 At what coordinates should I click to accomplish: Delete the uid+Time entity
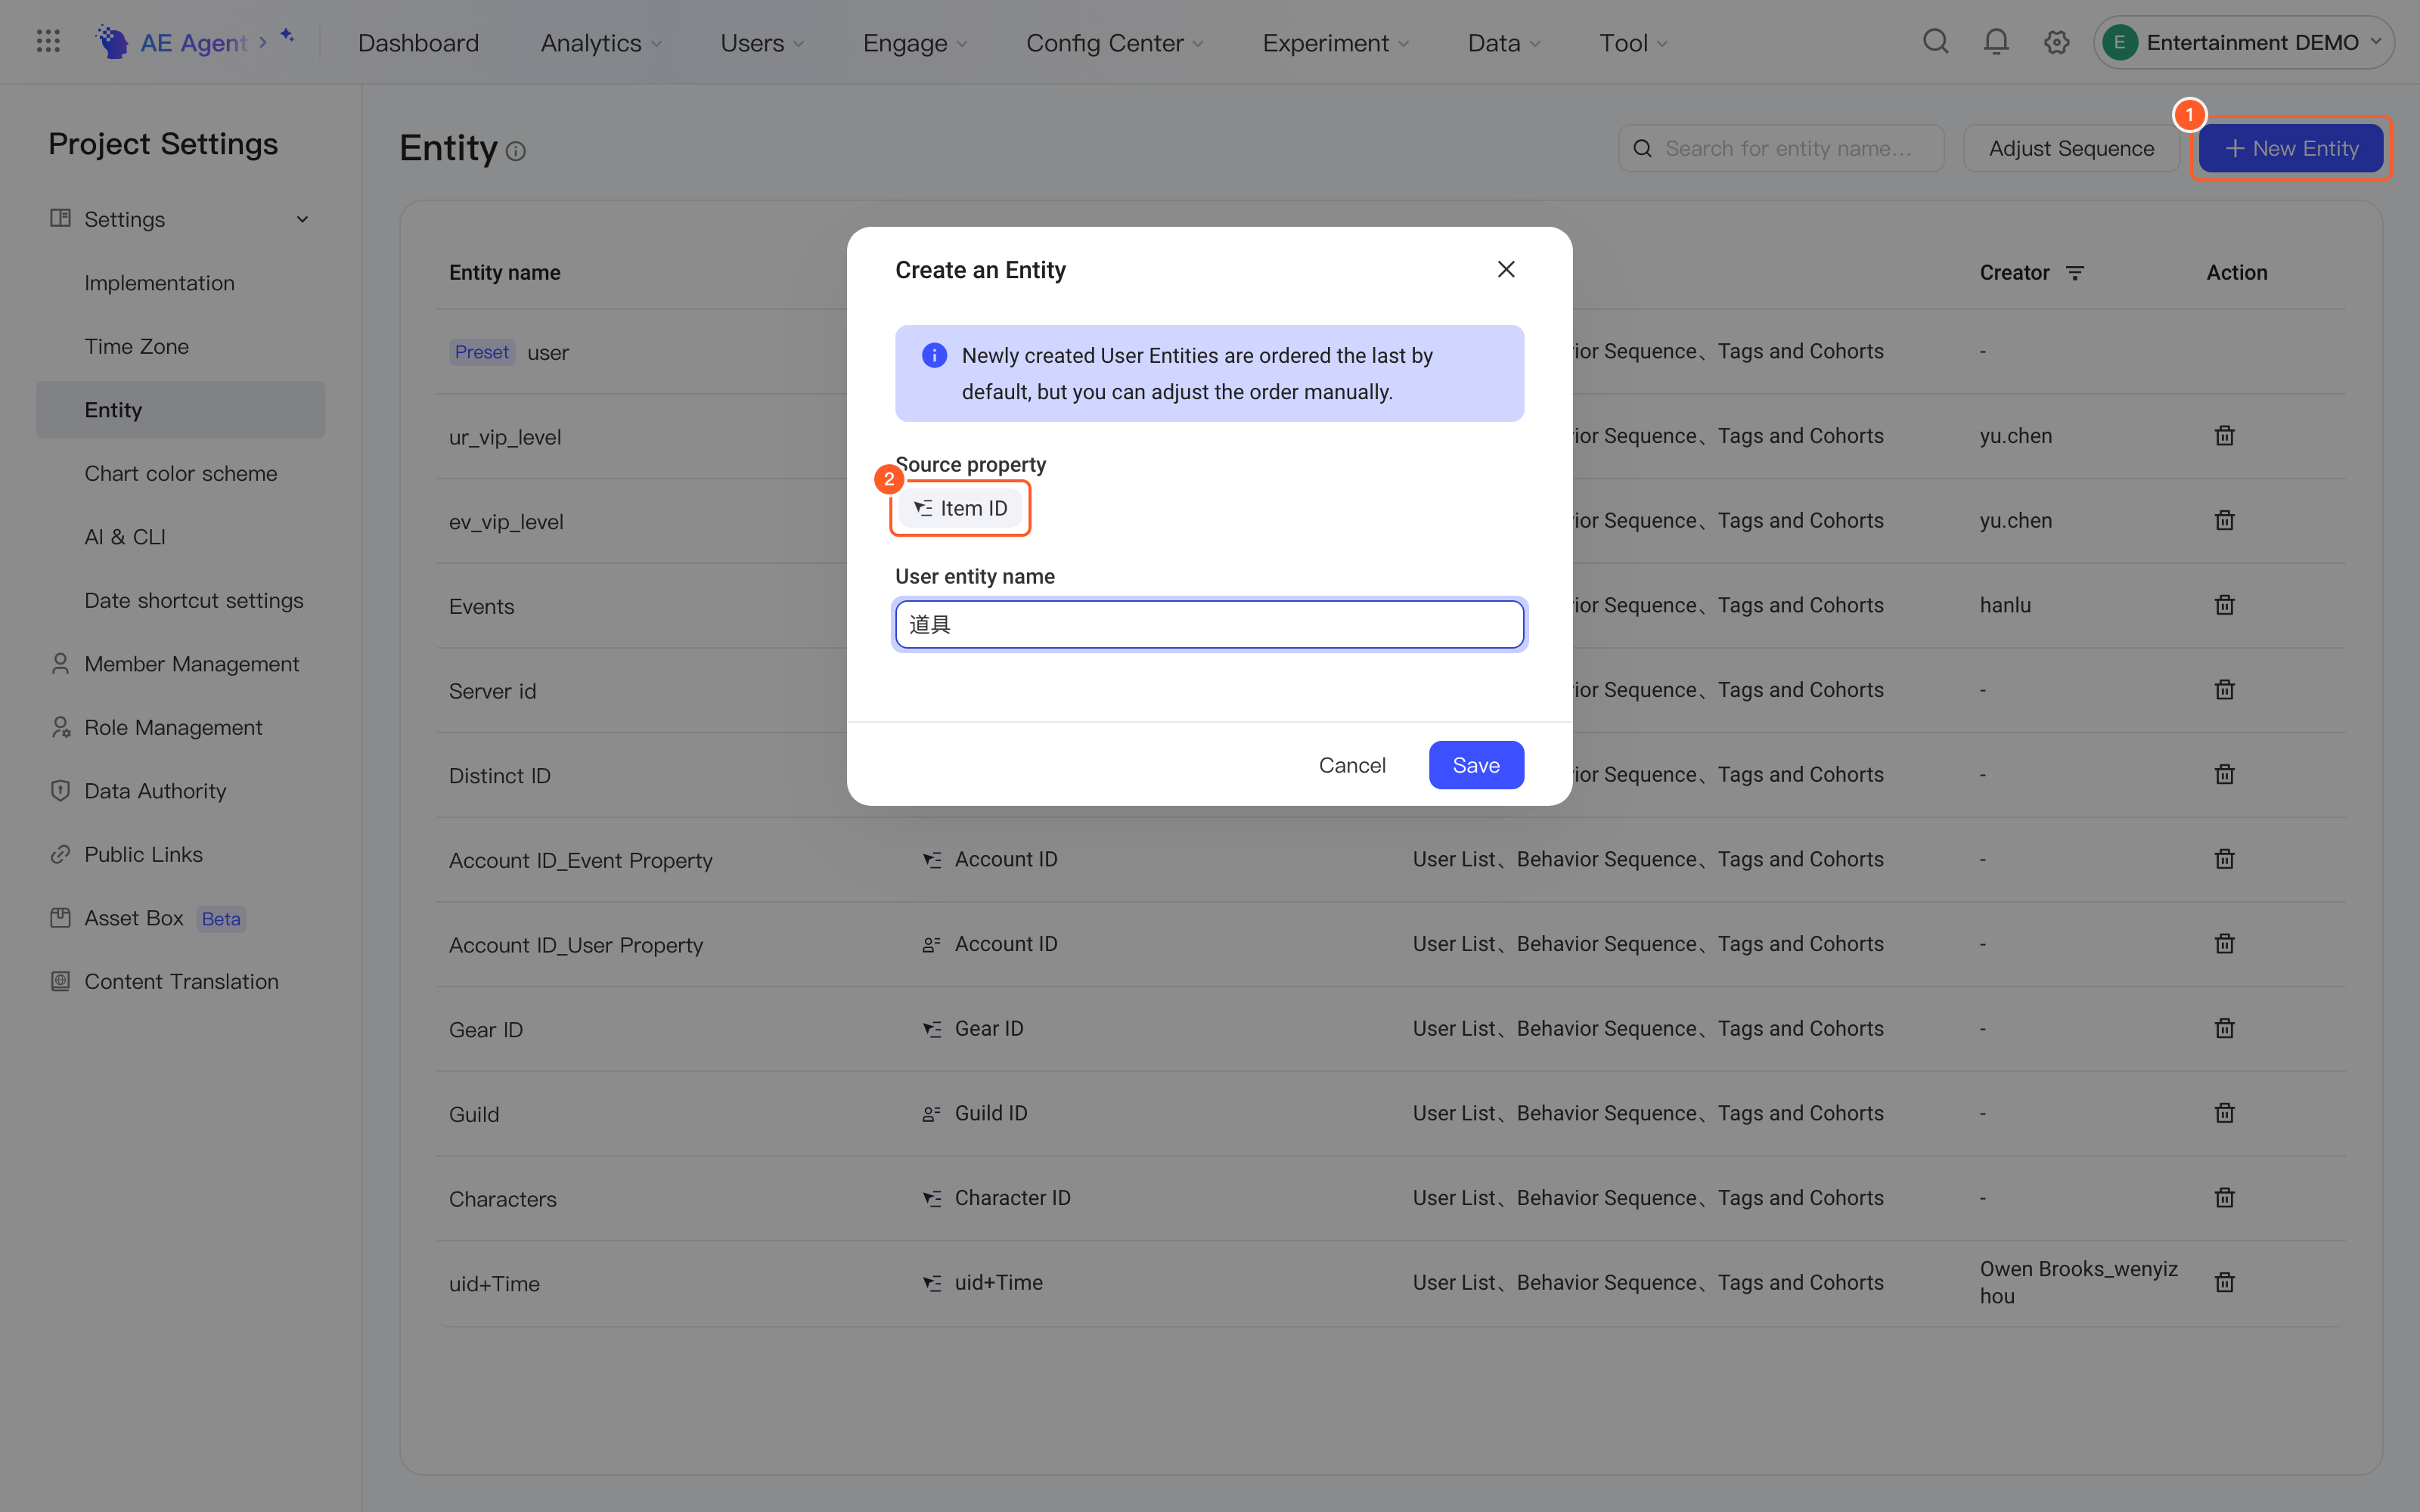pos(2224,1282)
